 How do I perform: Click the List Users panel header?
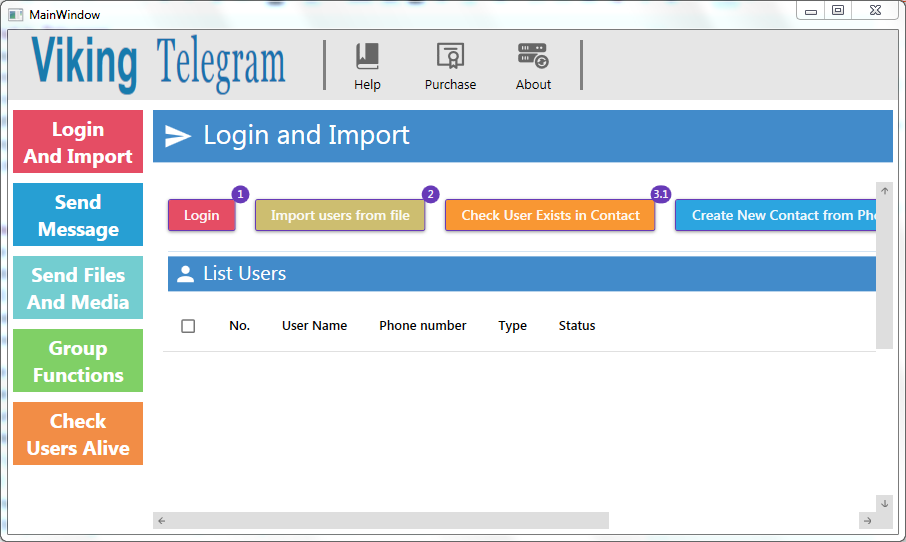(522, 274)
